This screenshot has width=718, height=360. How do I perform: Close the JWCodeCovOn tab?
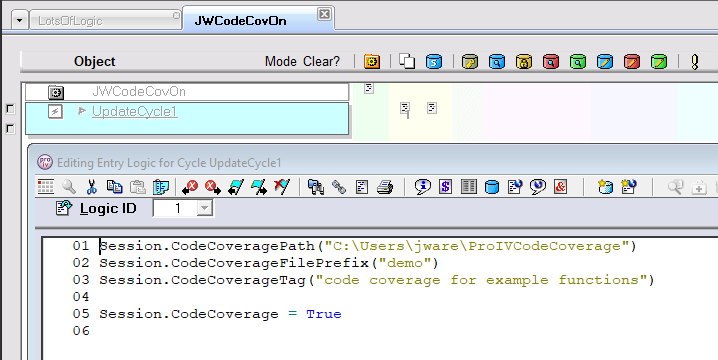coord(324,14)
